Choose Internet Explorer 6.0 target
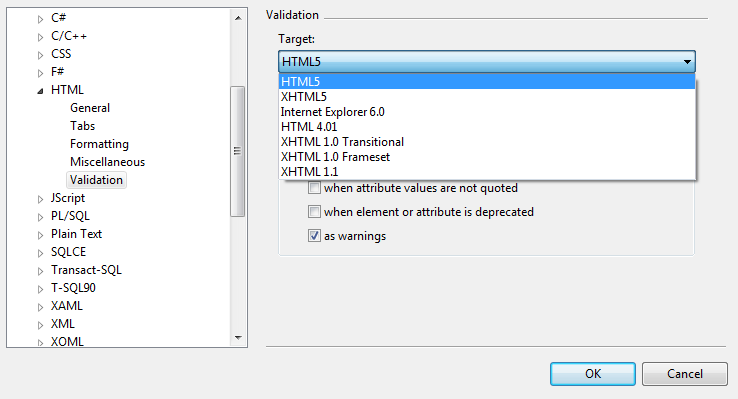Screen dimensions: 738x399 coord(487,112)
